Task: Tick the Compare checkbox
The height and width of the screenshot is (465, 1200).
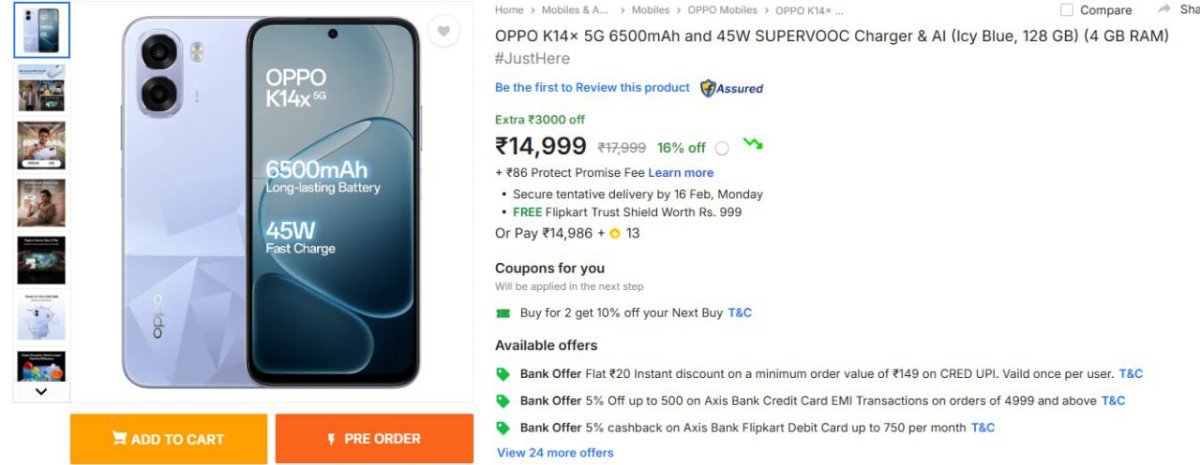Action: tap(1066, 10)
